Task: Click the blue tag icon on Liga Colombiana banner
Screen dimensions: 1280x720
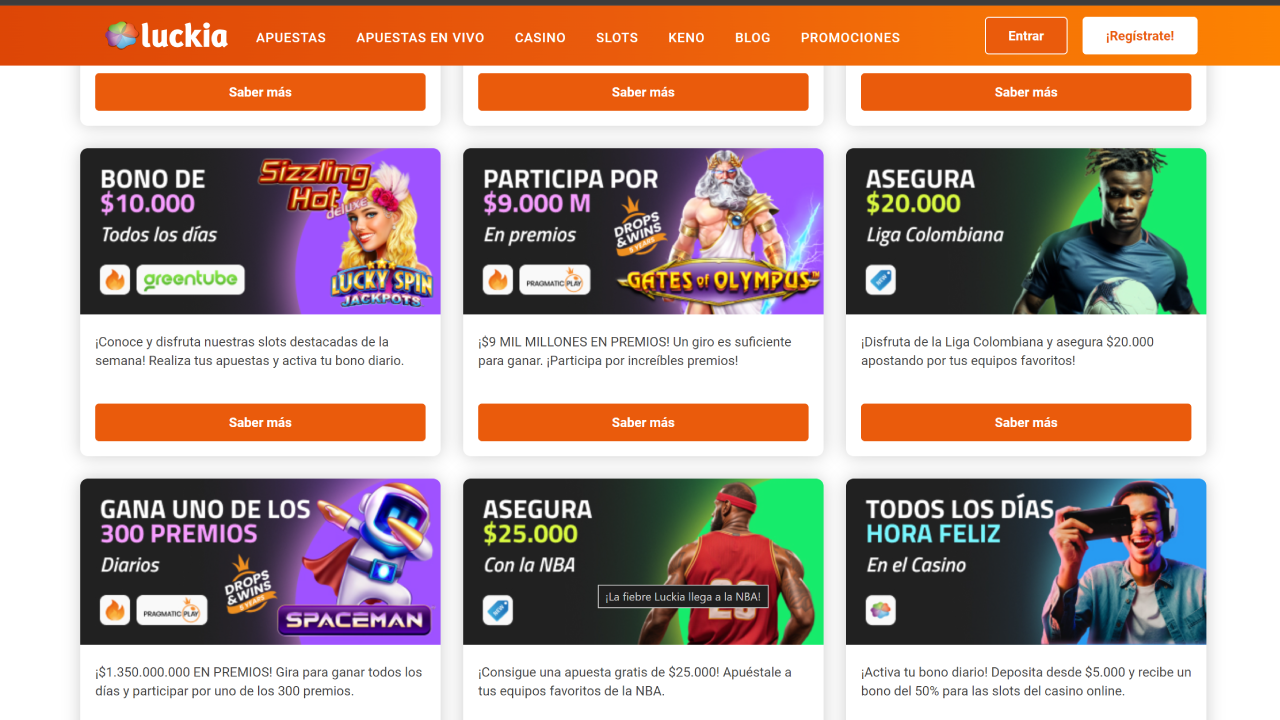Action: pyautogui.click(x=881, y=280)
